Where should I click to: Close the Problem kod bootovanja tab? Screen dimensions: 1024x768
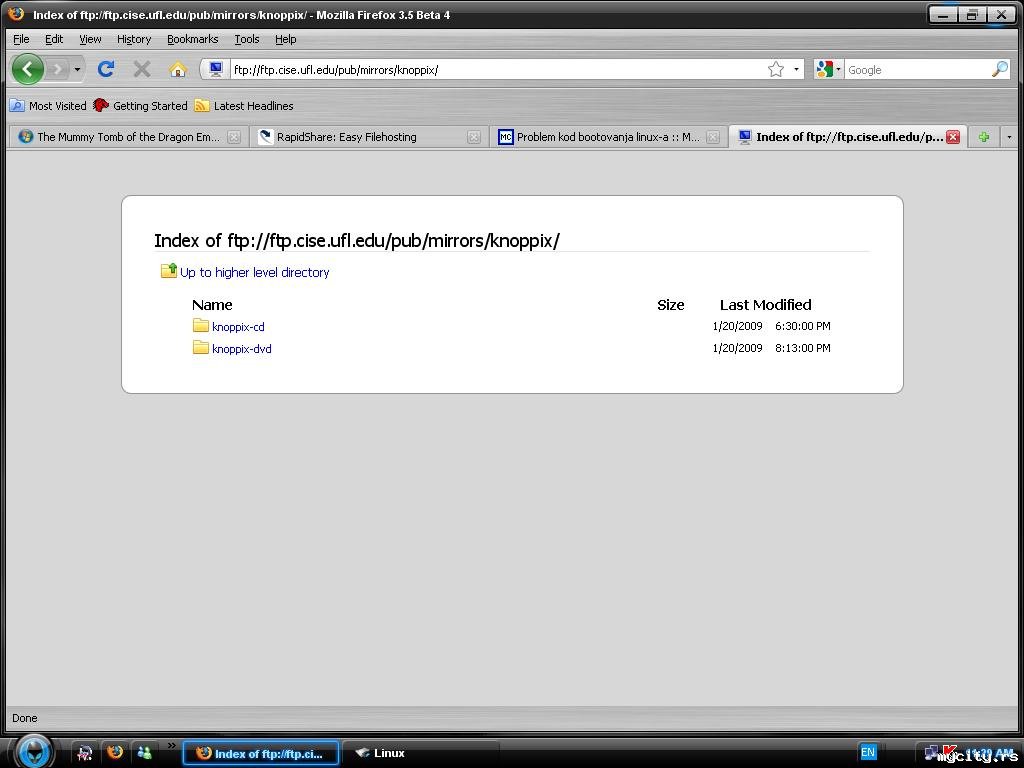(713, 137)
